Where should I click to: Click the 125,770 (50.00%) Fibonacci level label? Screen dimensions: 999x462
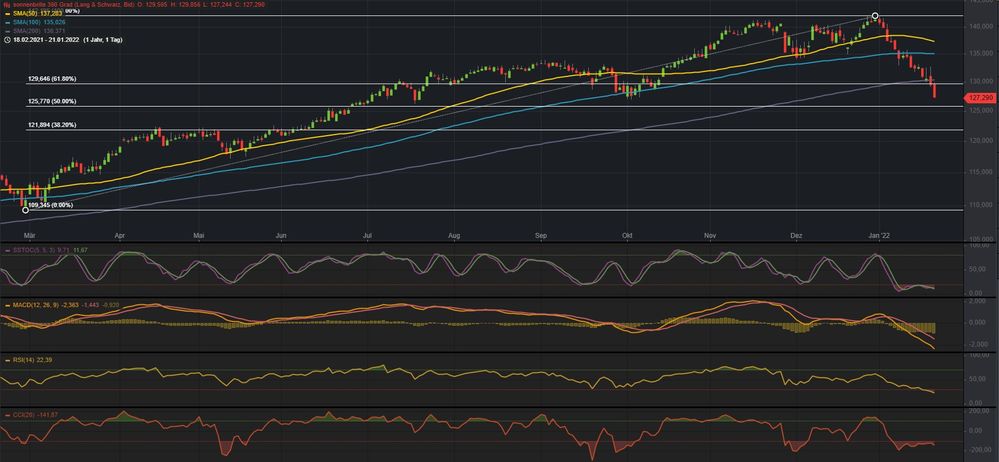(52, 101)
